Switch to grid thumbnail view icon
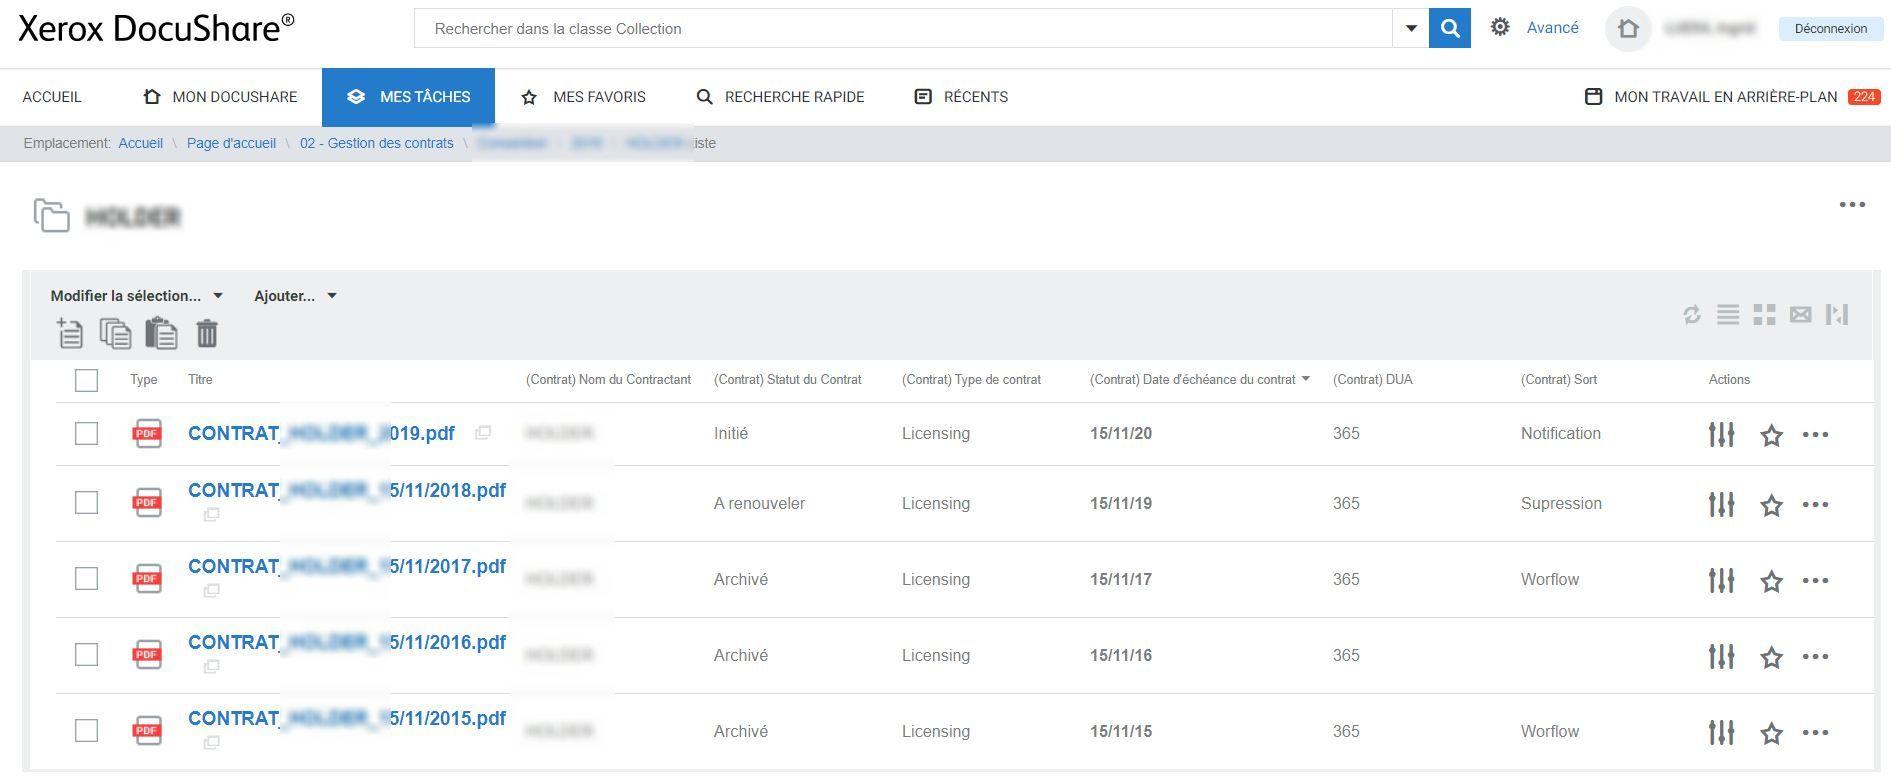Image resolution: width=1891 pixels, height=782 pixels. [x=1765, y=315]
